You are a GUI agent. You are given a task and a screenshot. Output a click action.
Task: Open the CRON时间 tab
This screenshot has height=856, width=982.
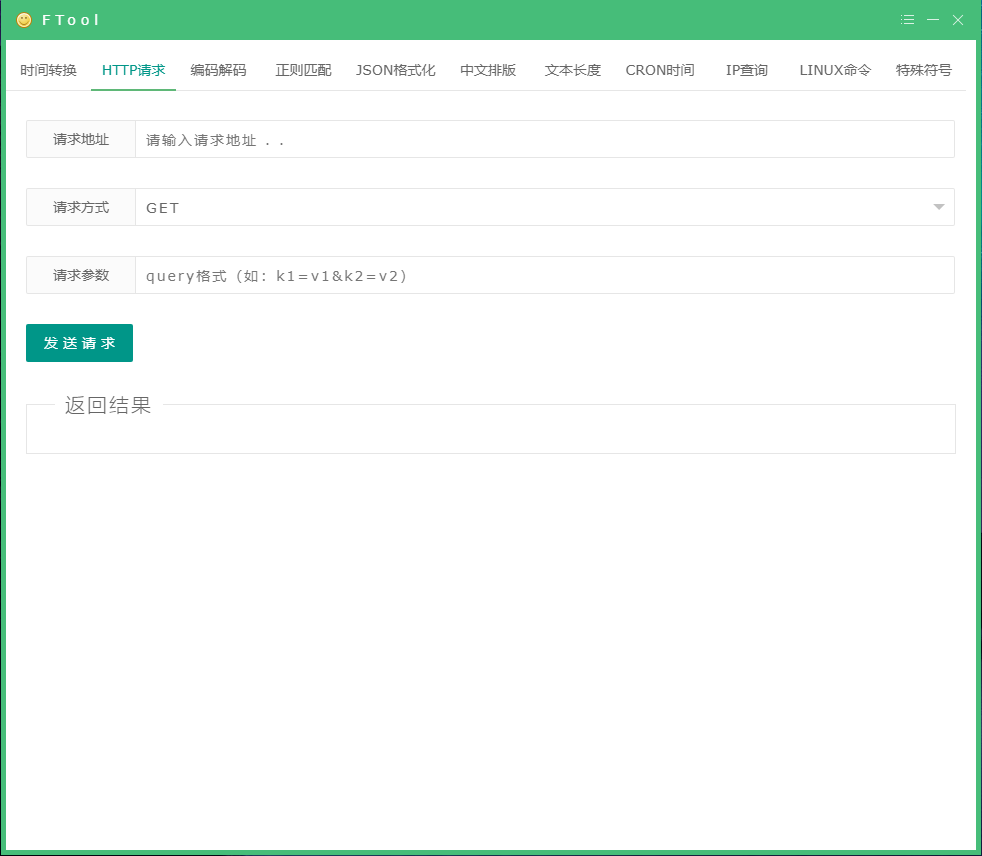[660, 70]
